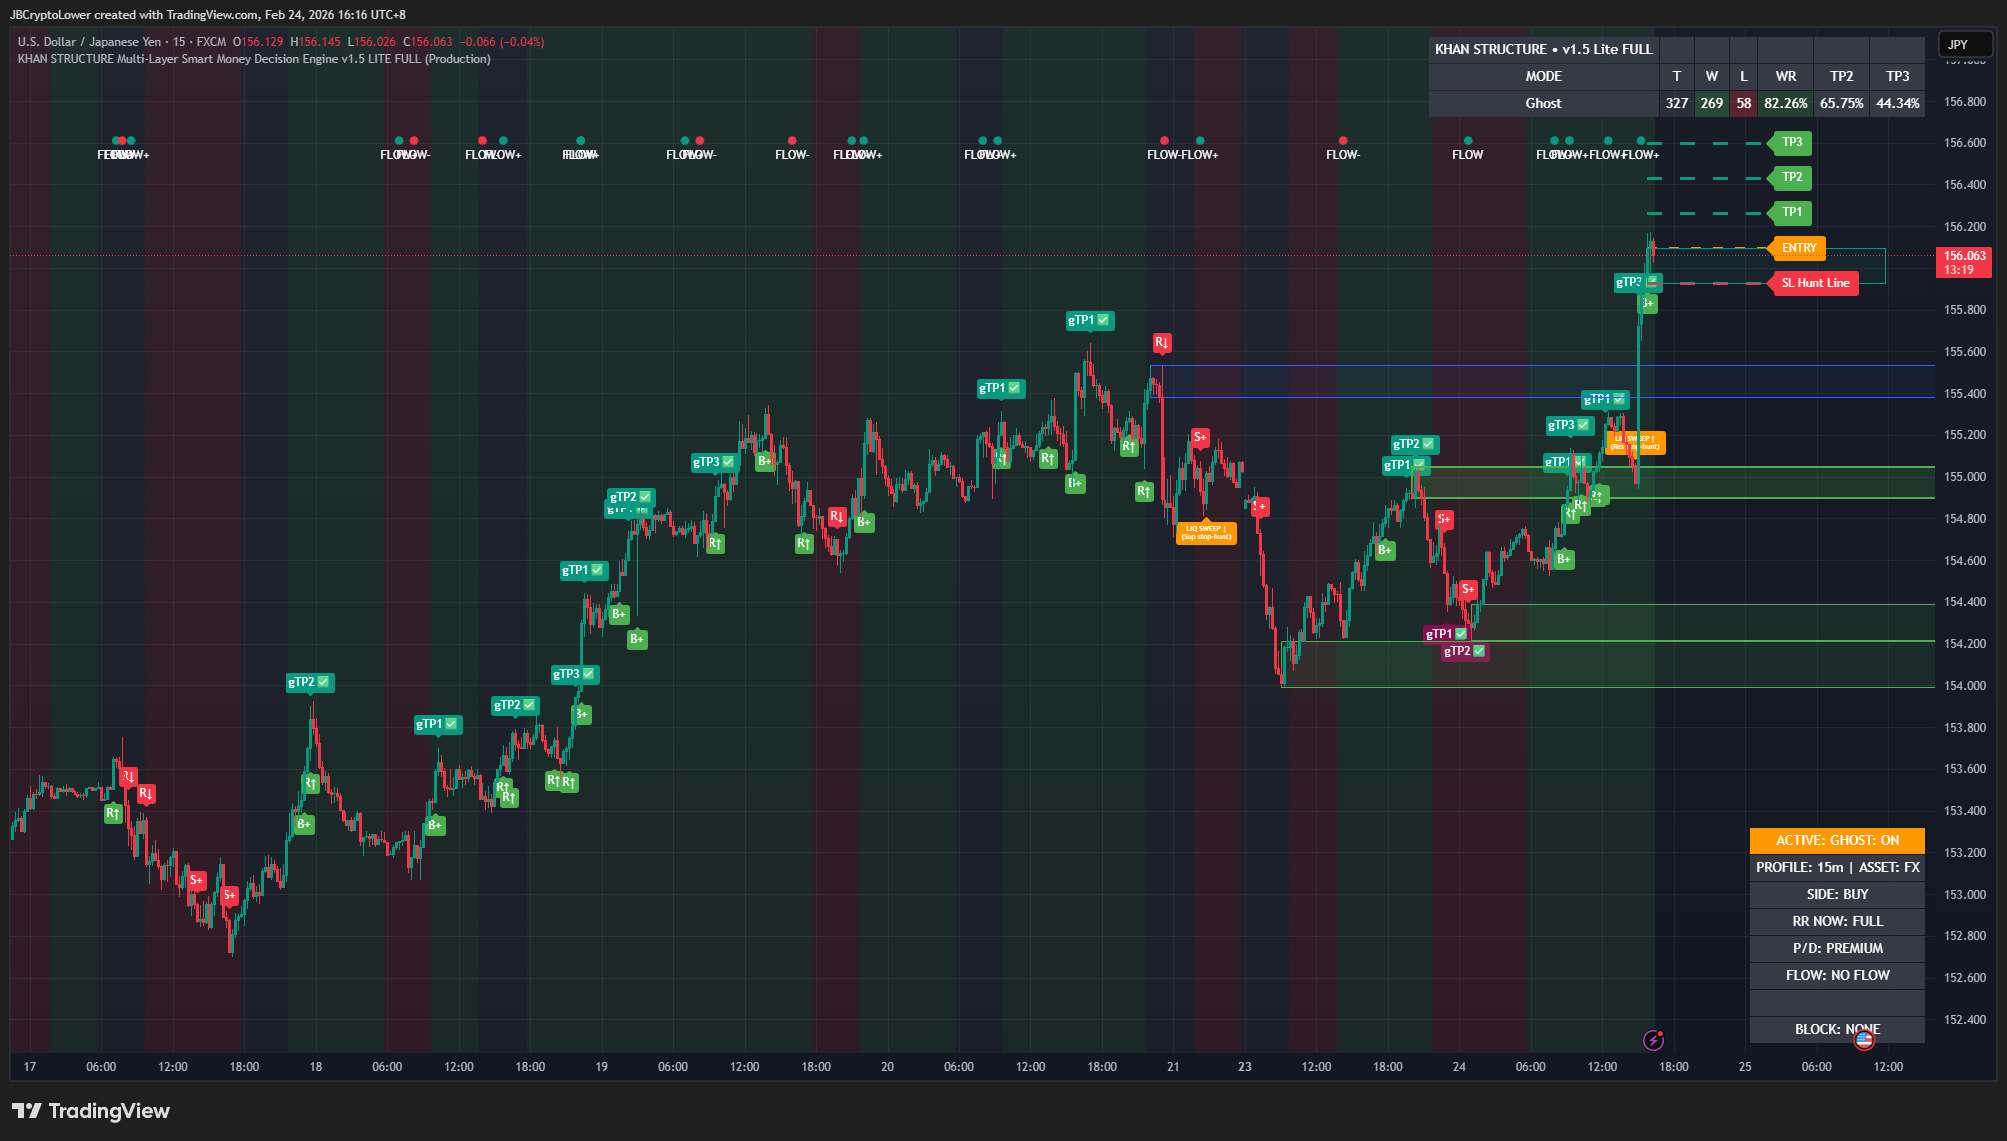Open the JPY currency selector

[x=1964, y=44]
